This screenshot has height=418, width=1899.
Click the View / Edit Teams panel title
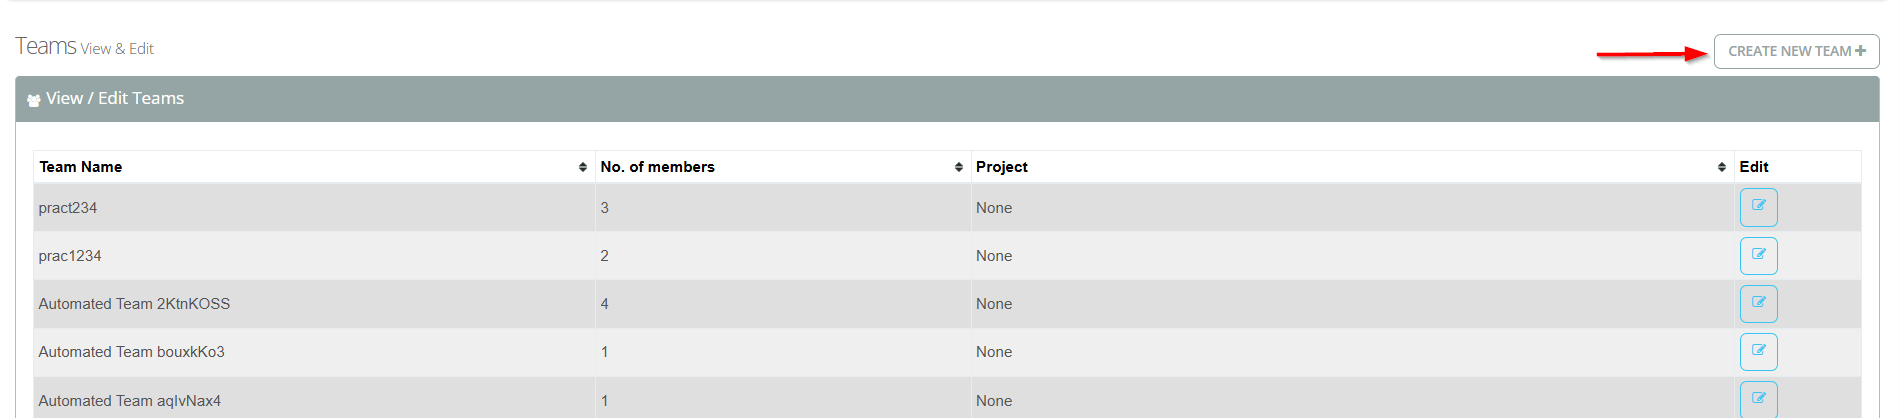[115, 98]
